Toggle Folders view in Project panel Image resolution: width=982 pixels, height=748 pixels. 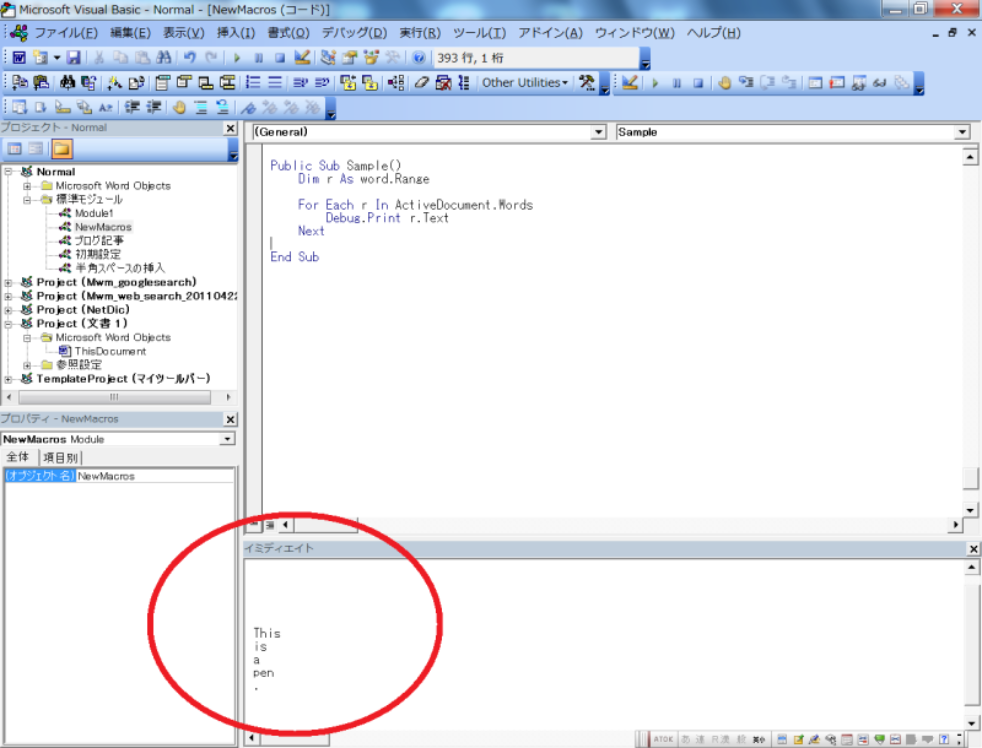[62, 150]
